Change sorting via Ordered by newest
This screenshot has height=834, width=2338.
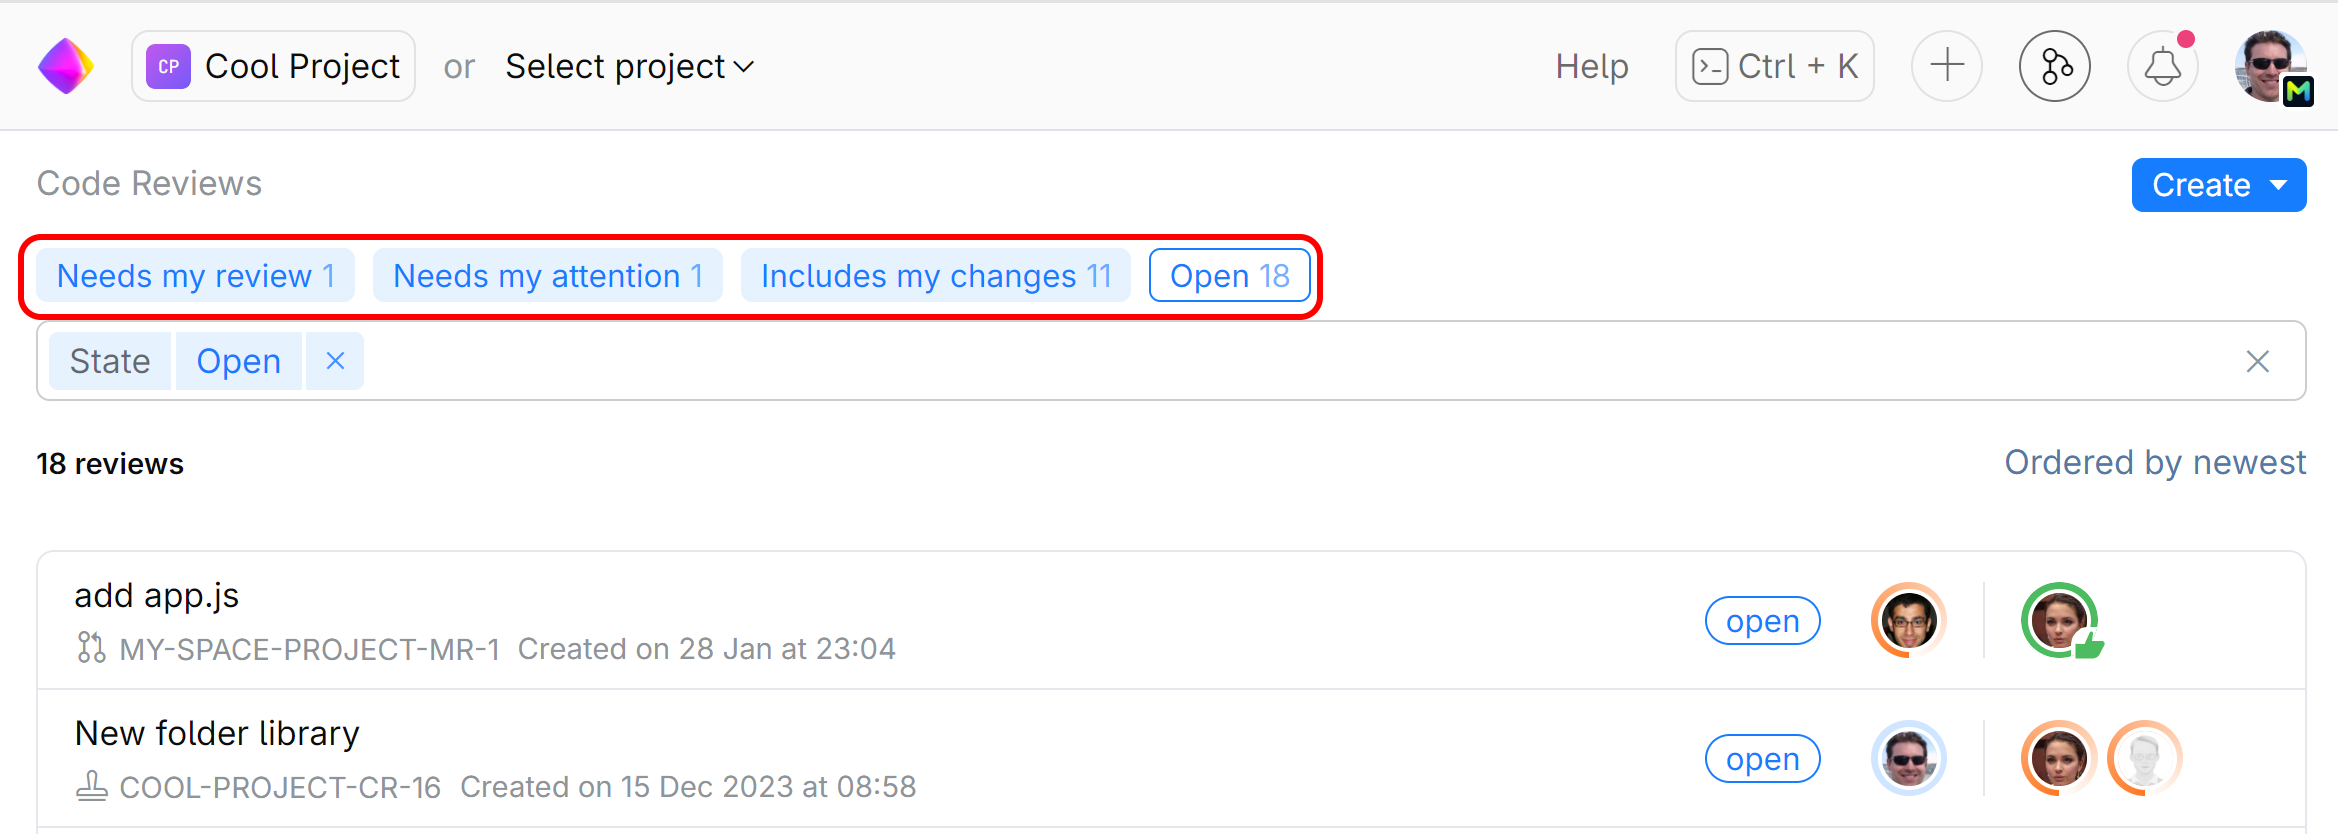point(2154,462)
